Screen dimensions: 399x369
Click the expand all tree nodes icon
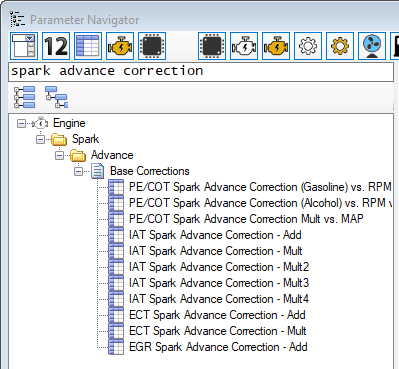click(24, 97)
